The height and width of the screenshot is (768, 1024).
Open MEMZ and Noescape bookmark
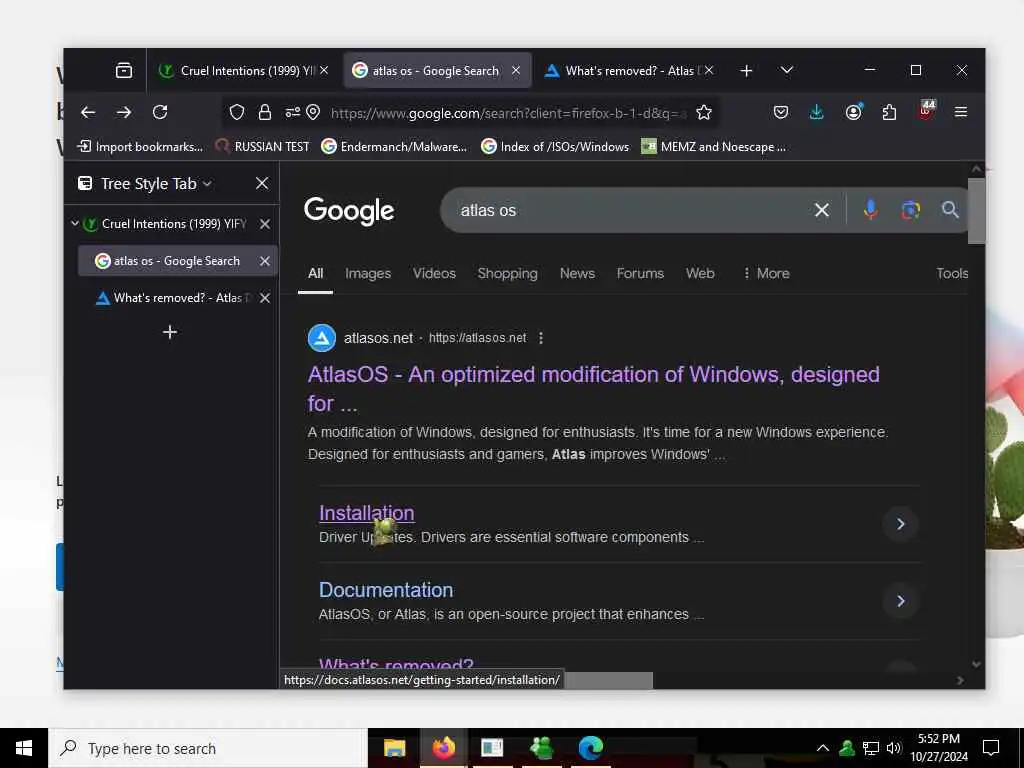pos(713,146)
